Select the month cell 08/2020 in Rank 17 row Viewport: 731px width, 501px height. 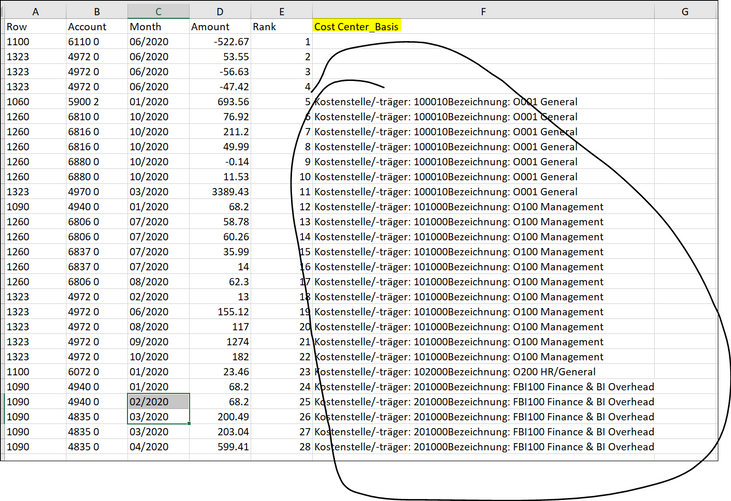159,281
